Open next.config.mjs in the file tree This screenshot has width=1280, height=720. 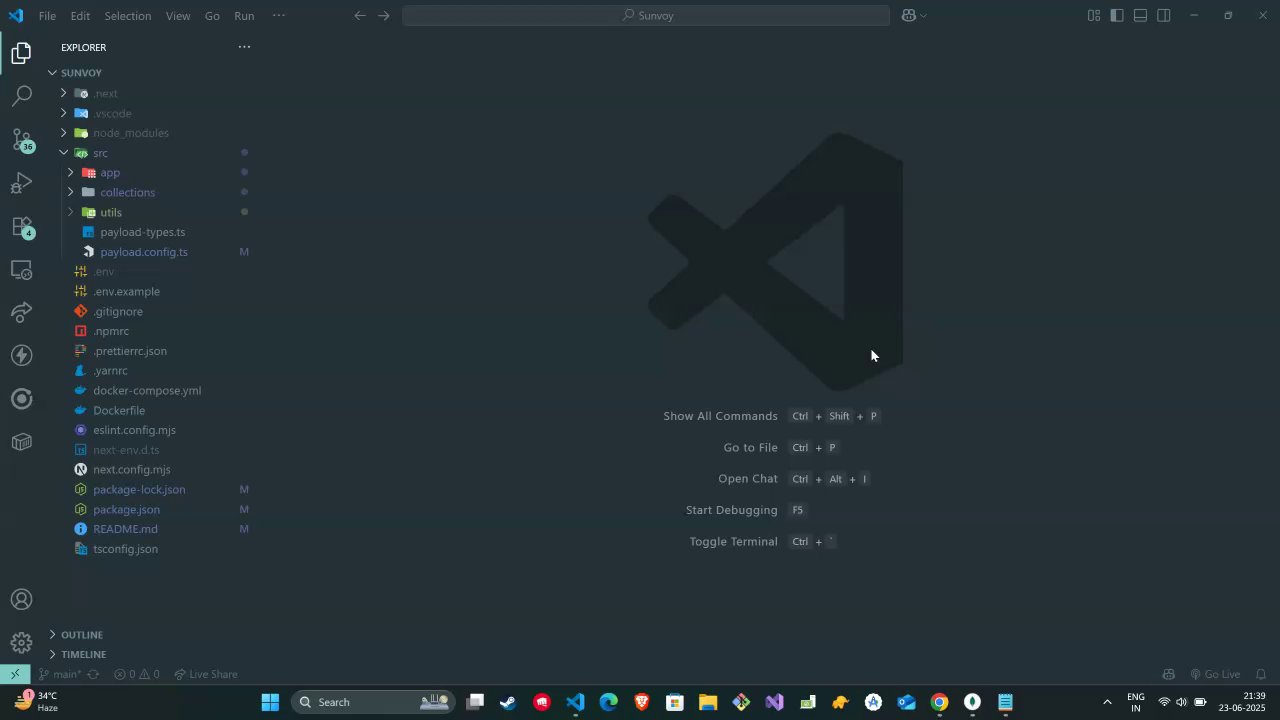(131, 469)
